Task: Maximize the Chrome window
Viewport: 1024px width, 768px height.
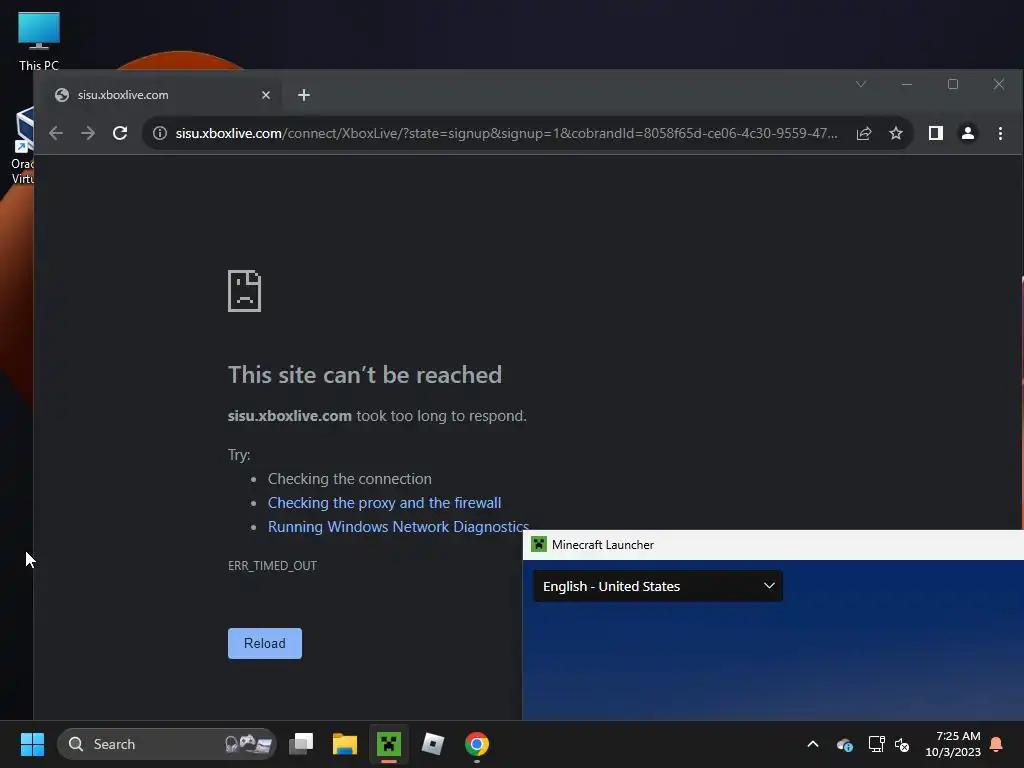Action: click(x=953, y=84)
